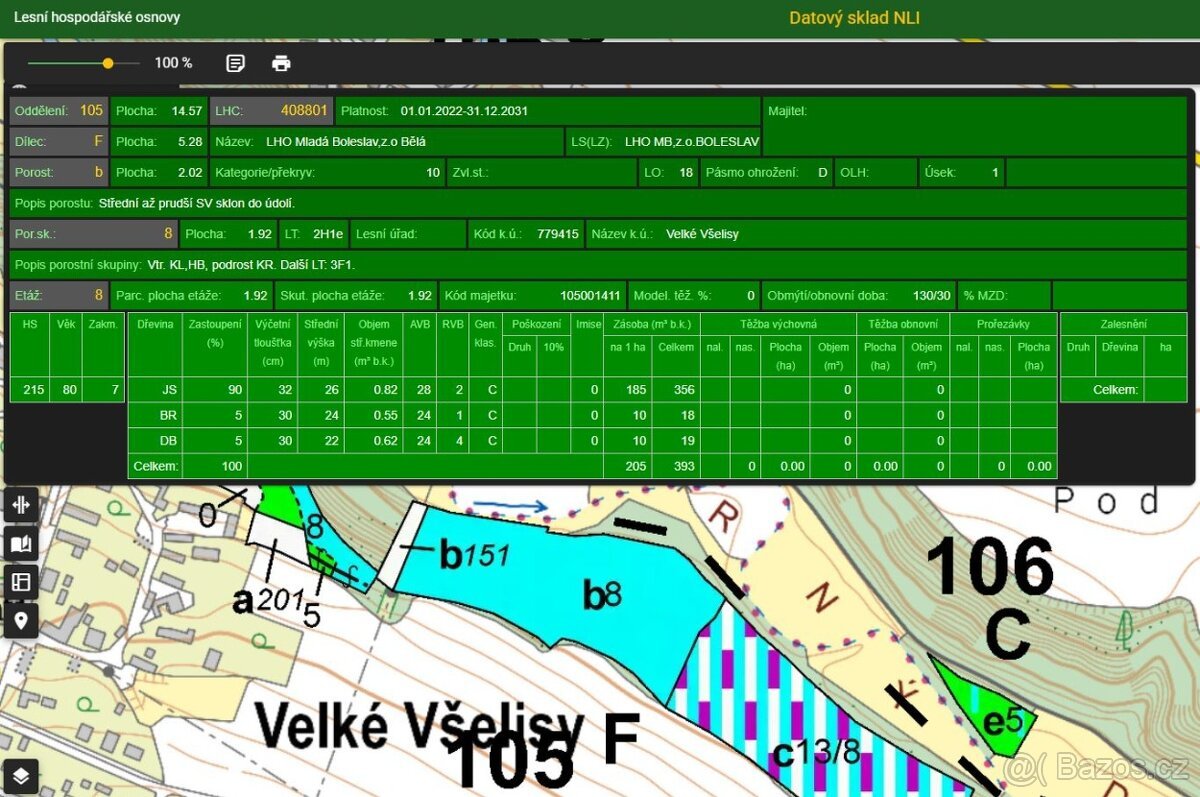
Task: Adjust the zoom slider handle
Action: coord(108,63)
